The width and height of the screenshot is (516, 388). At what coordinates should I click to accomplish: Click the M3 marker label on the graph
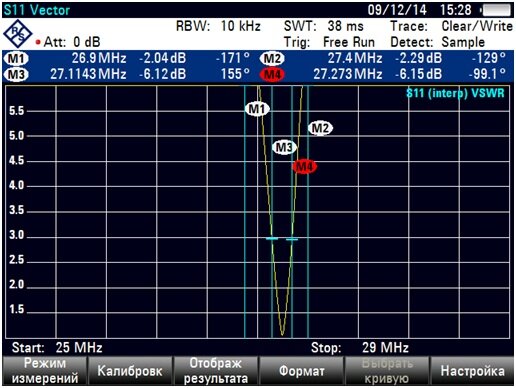pyautogui.click(x=284, y=147)
